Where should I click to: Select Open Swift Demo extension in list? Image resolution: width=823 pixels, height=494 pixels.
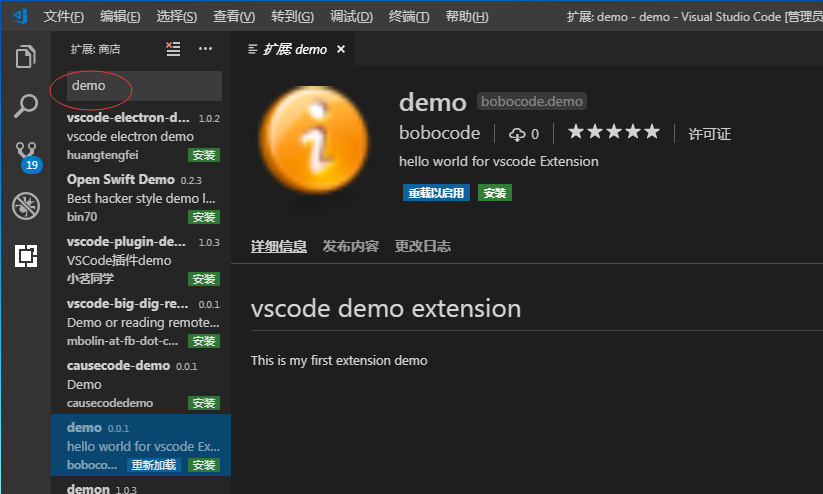[x=141, y=197]
